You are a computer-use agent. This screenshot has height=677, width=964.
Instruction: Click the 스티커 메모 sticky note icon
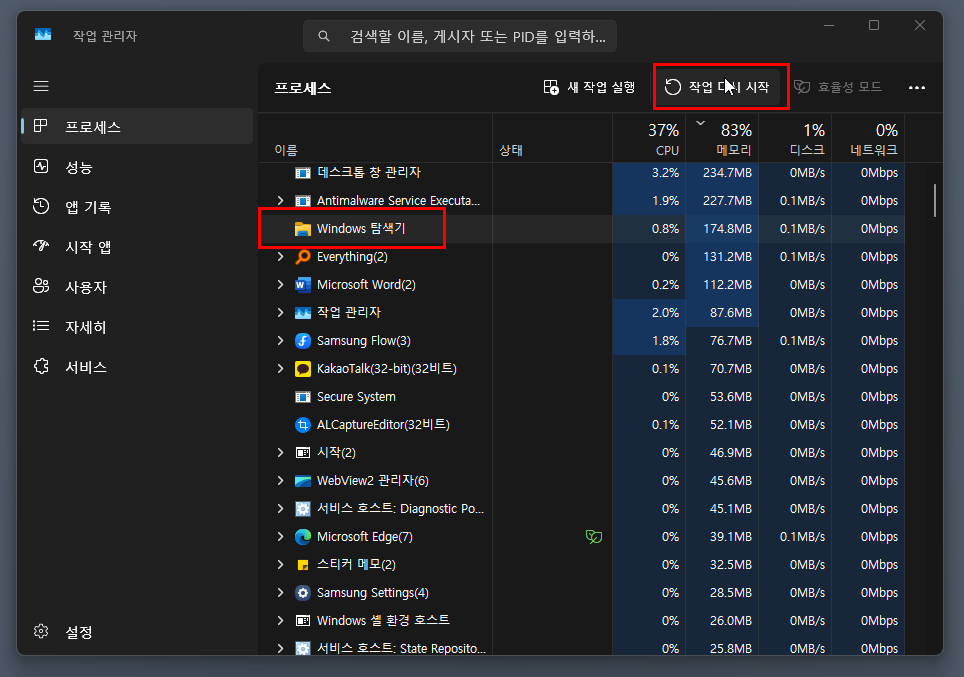click(302, 565)
